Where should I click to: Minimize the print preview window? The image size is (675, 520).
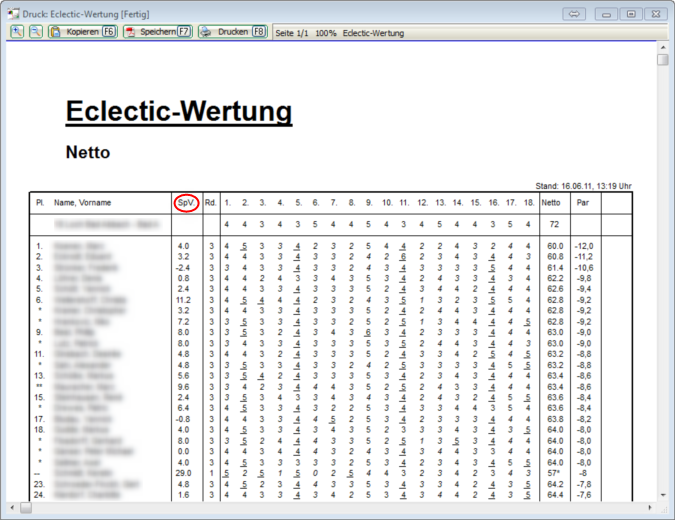click(607, 14)
